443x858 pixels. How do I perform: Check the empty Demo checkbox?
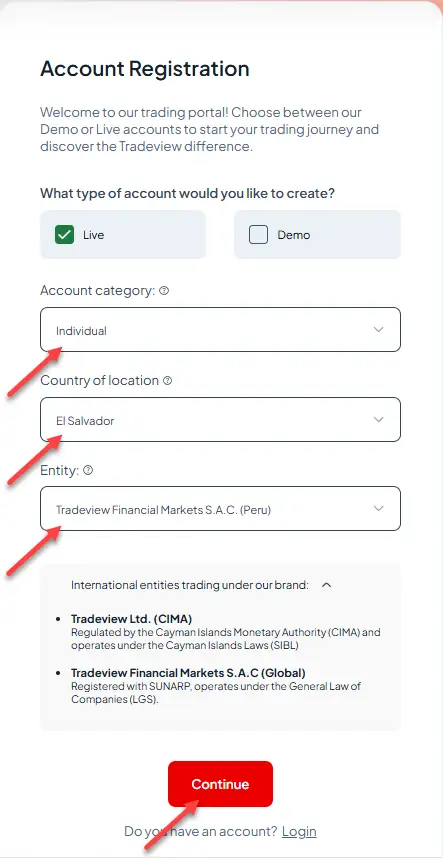[258, 235]
